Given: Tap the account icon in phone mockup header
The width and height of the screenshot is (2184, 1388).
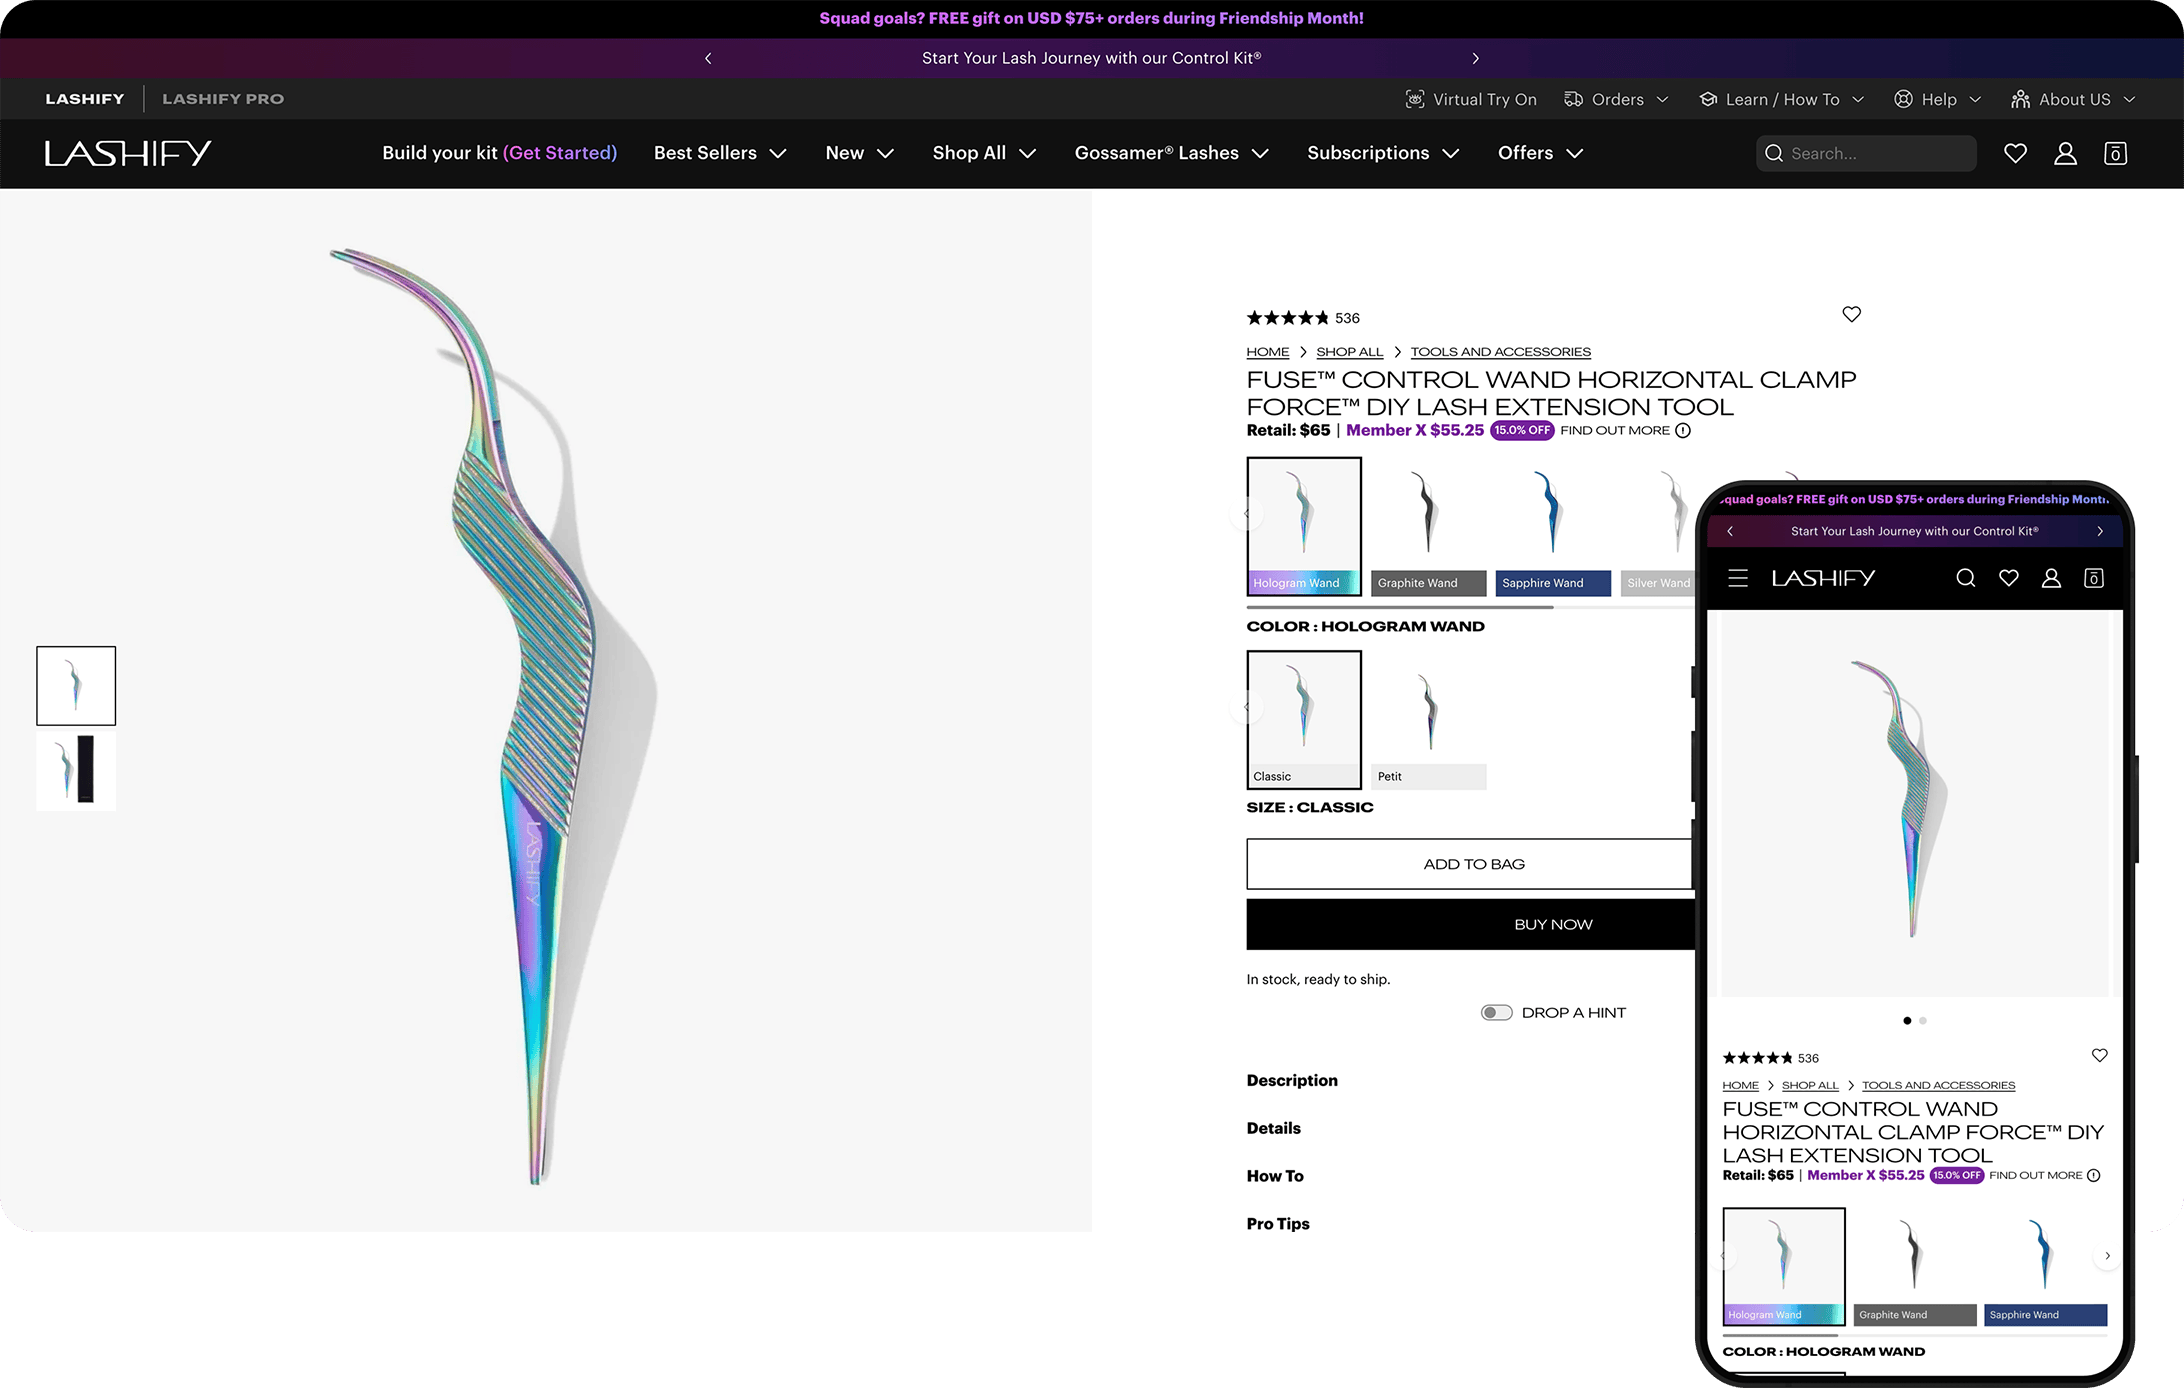Looking at the screenshot, I should tap(2051, 578).
